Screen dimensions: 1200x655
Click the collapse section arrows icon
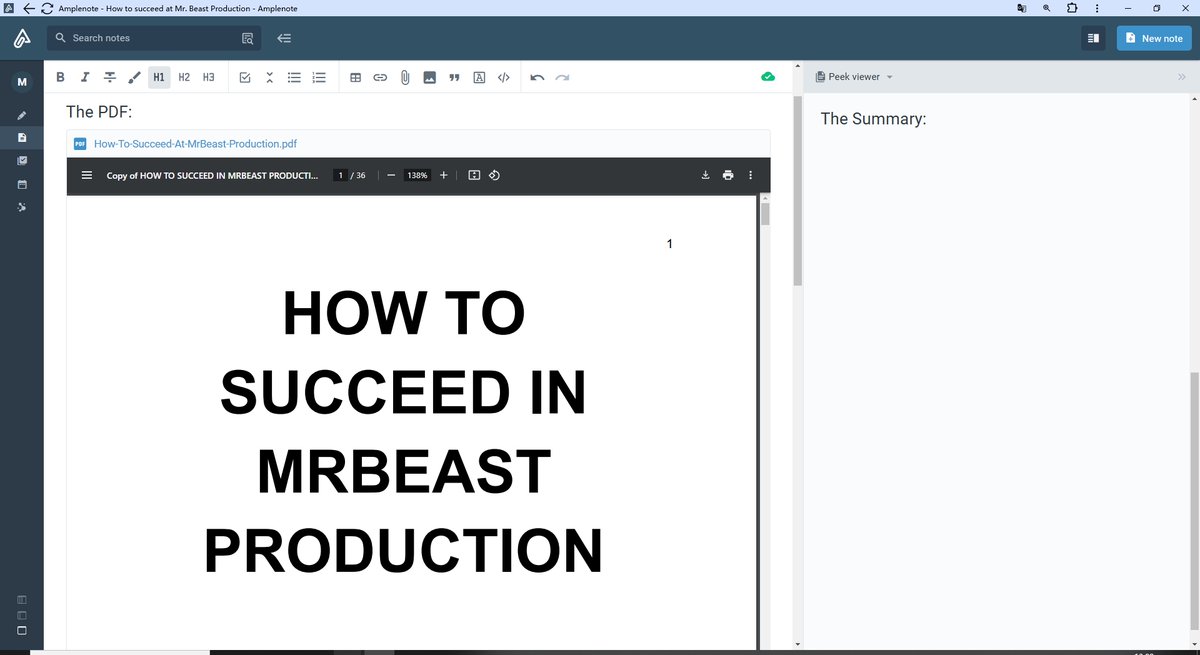coord(269,77)
